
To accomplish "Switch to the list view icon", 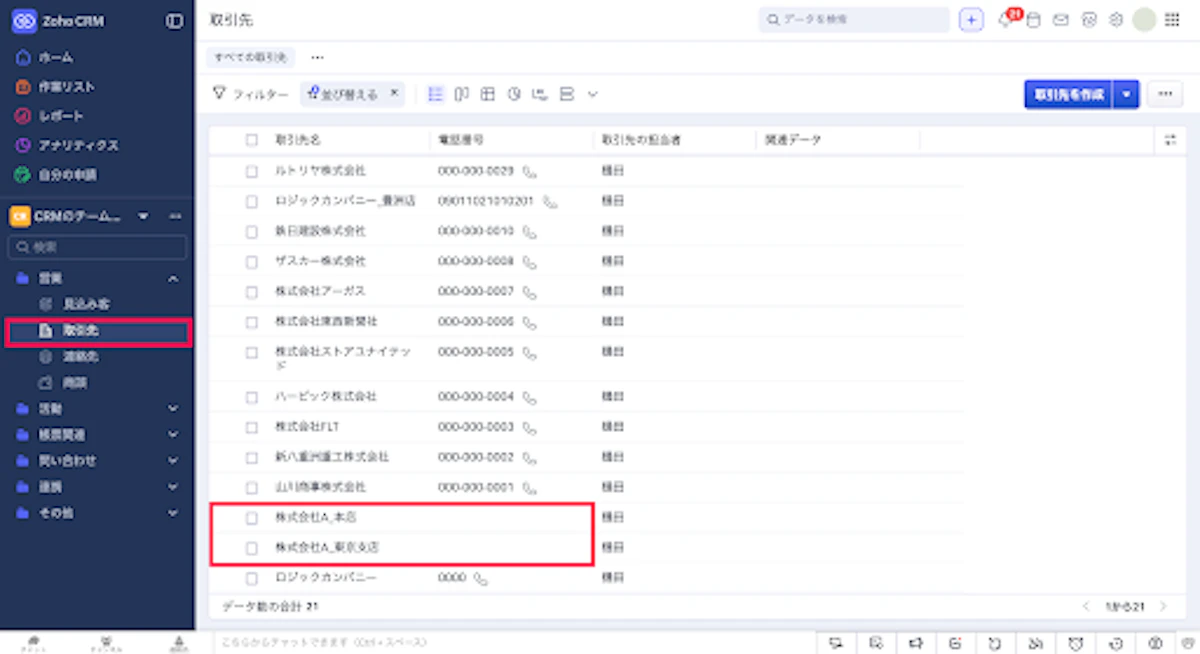I will [x=435, y=94].
